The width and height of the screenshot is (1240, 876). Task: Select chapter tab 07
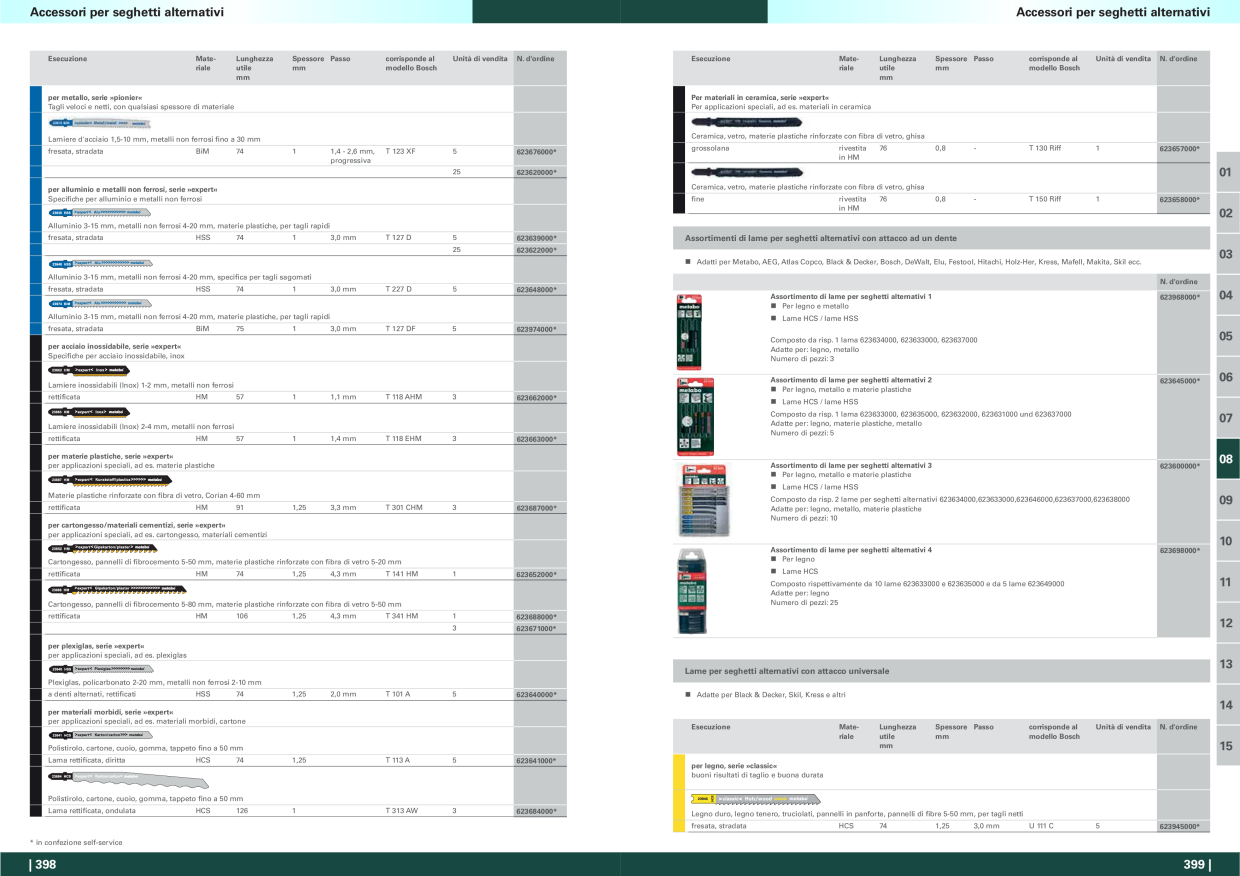coord(1227,418)
